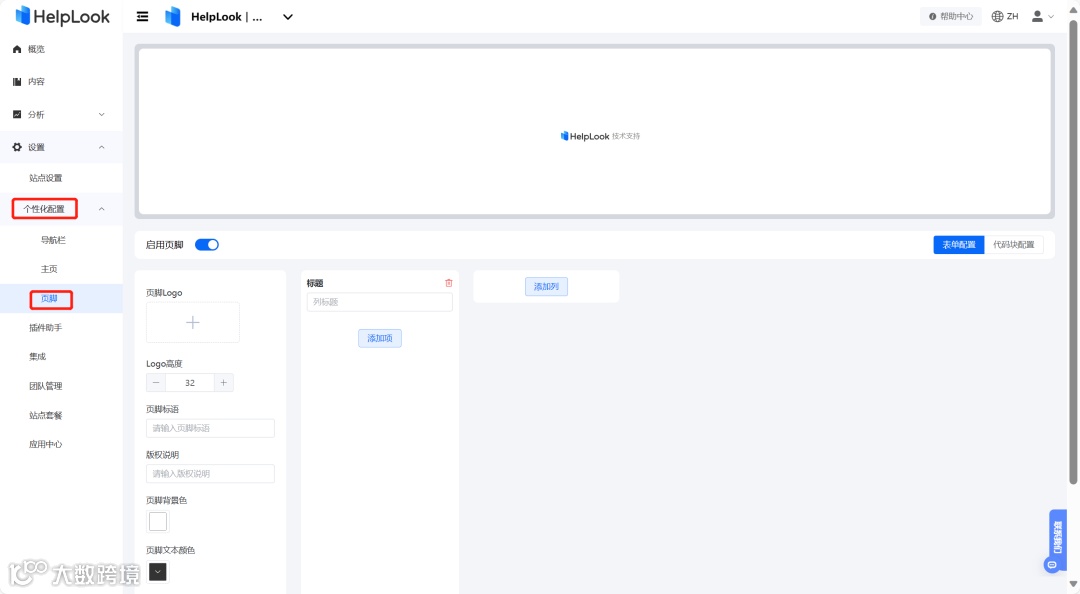Click the blue HelpLook site icon in top bar
This screenshot has height=594, width=1080.
(x=173, y=17)
